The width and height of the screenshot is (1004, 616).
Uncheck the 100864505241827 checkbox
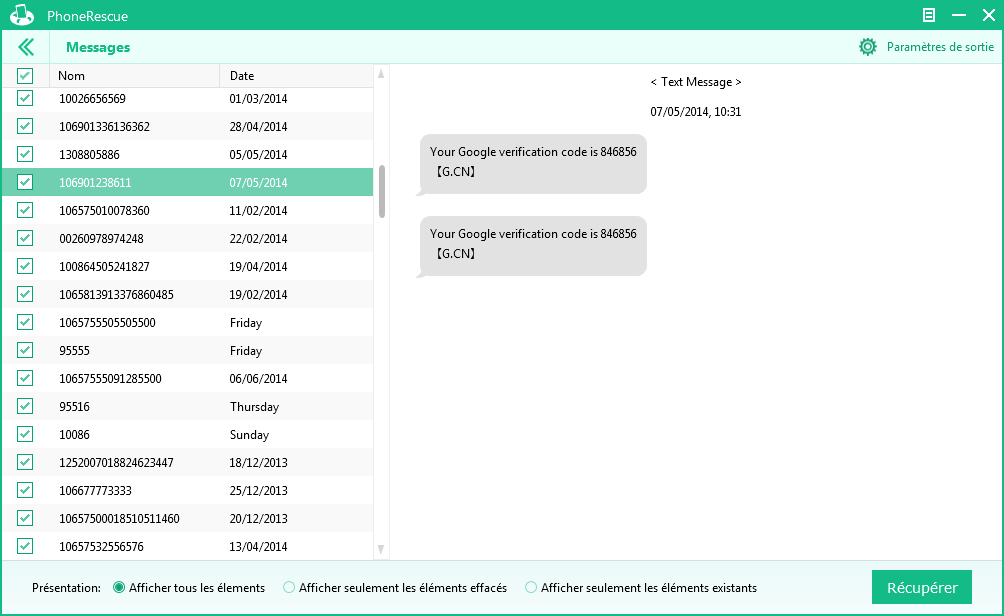point(25,266)
